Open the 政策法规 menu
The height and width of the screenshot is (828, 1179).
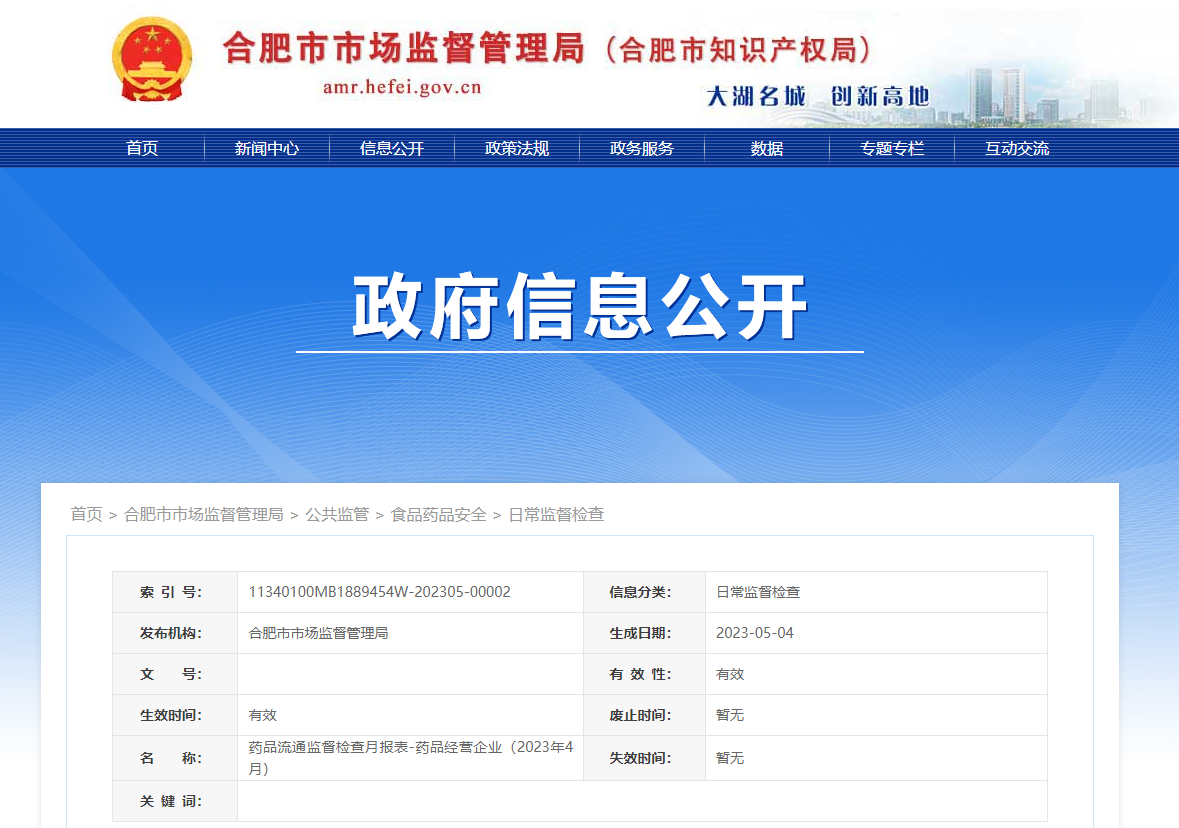click(x=516, y=148)
